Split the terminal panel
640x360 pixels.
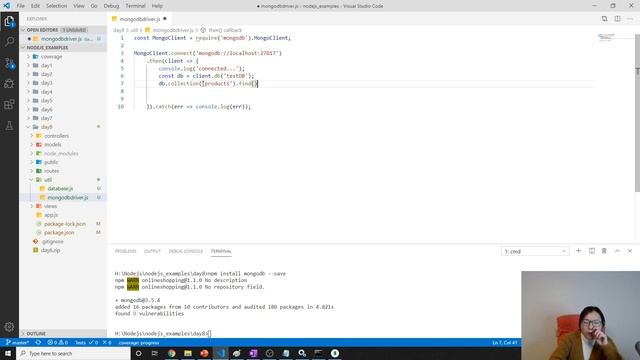click(x=591, y=251)
